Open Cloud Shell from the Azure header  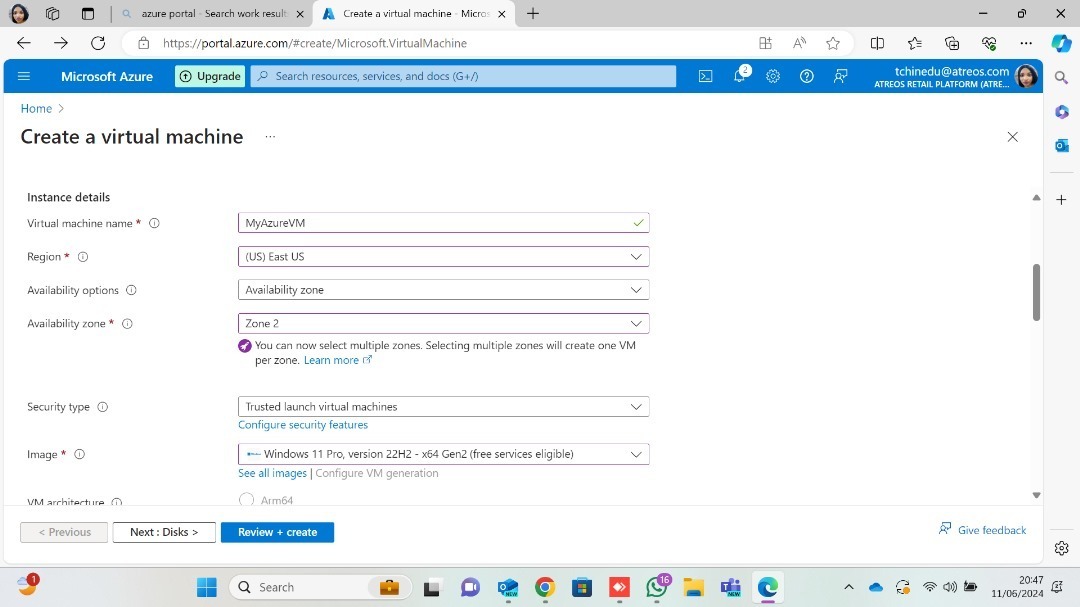pos(705,76)
